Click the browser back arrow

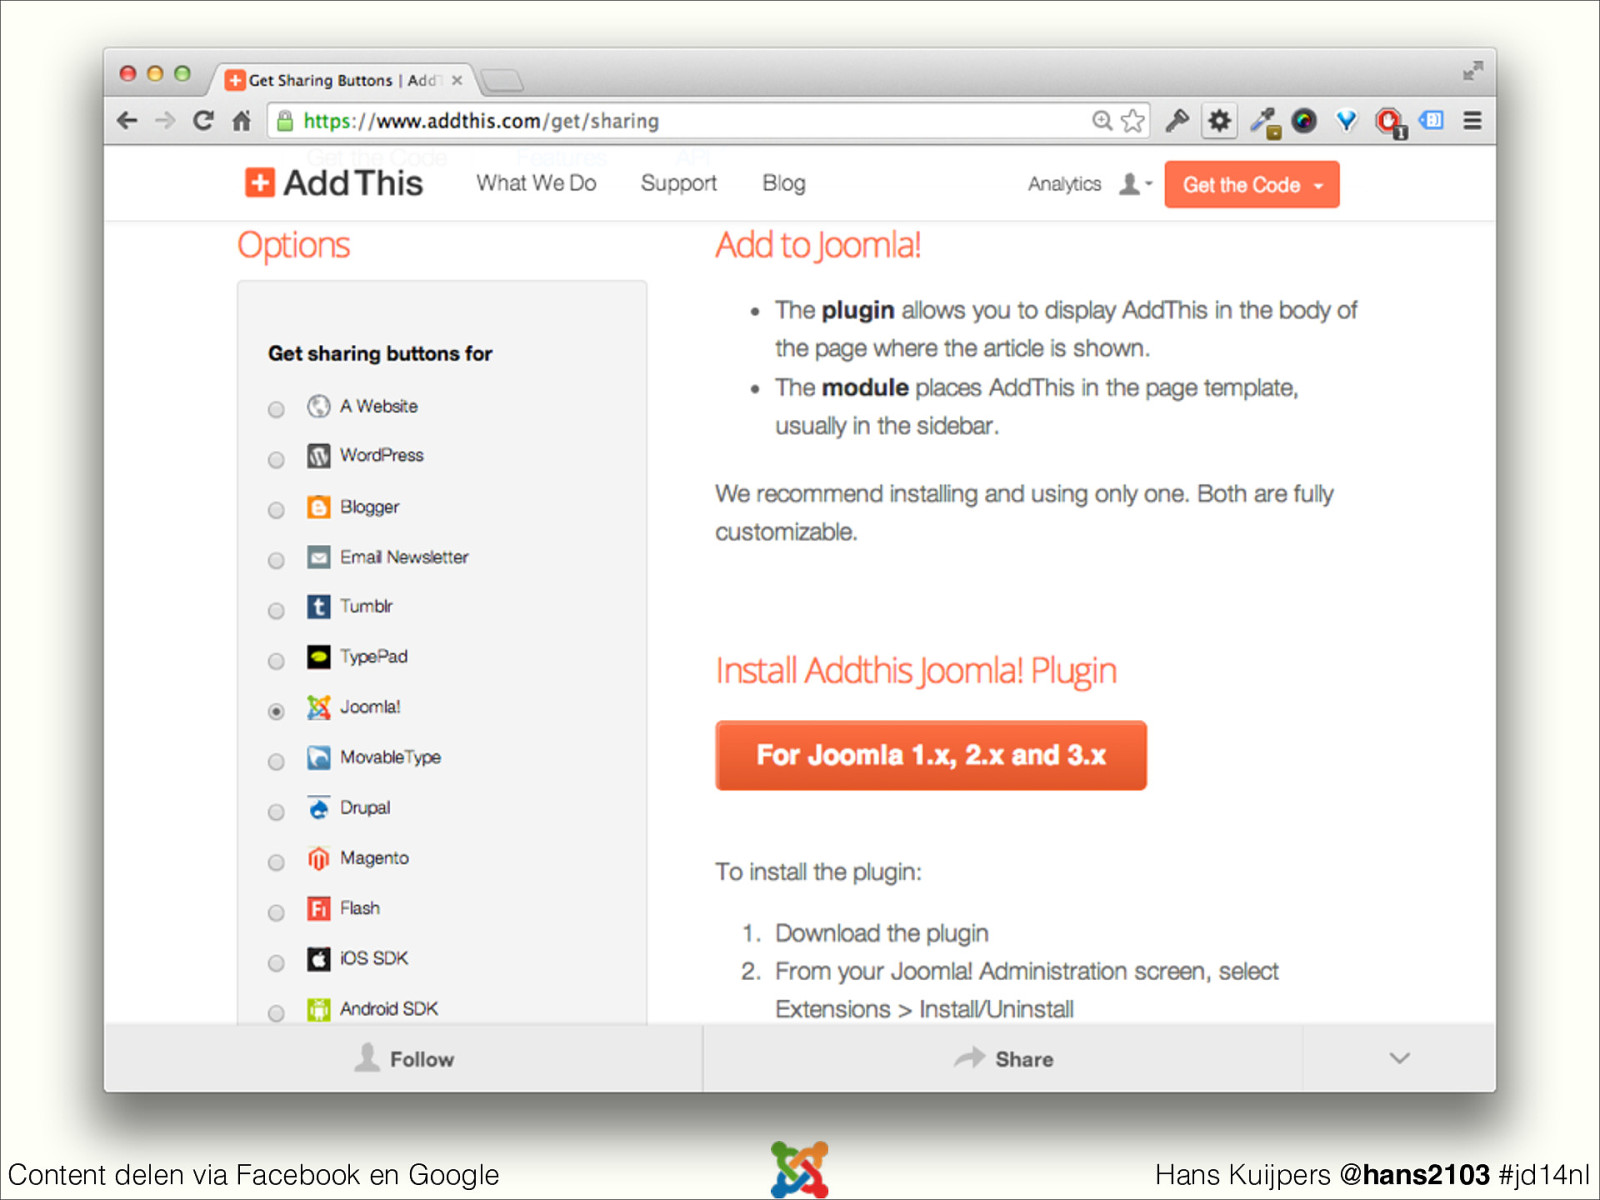pyautogui.click(x=127, y=121)
